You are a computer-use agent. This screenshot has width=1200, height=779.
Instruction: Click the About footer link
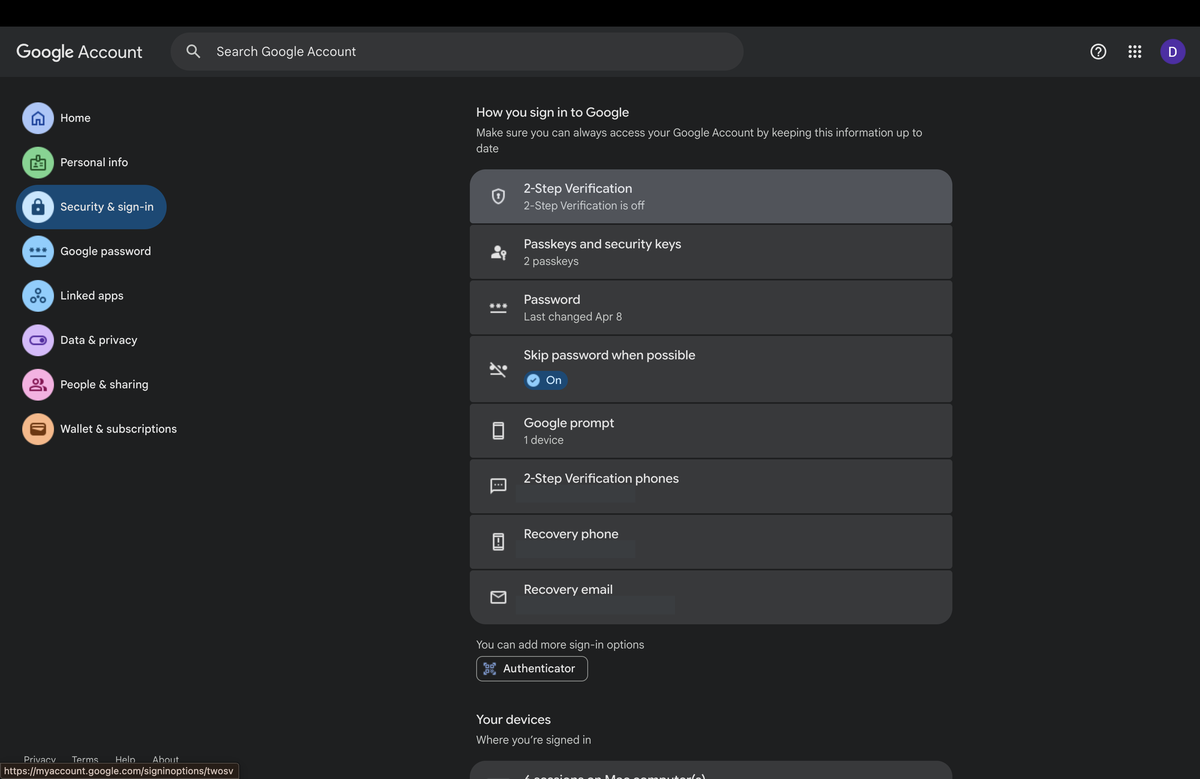coord(165,760)
